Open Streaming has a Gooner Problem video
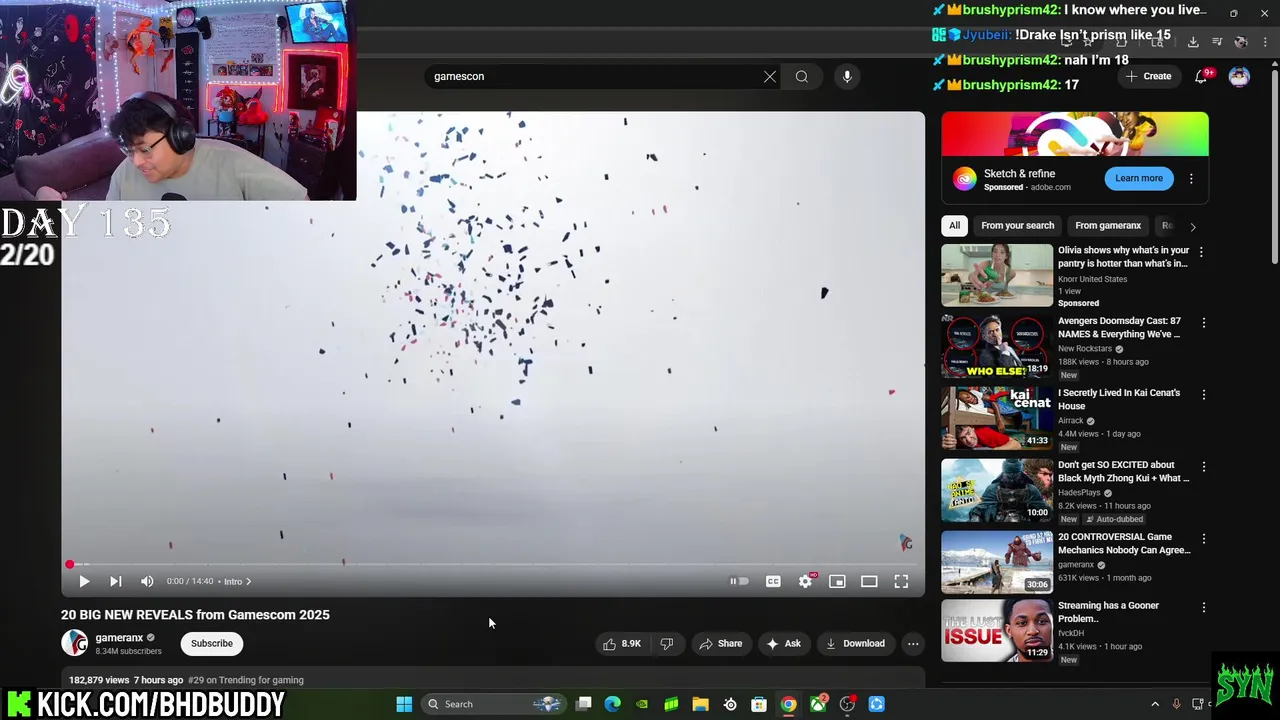Viewport: 1280px width, 720px height. tap(1108, 612)
